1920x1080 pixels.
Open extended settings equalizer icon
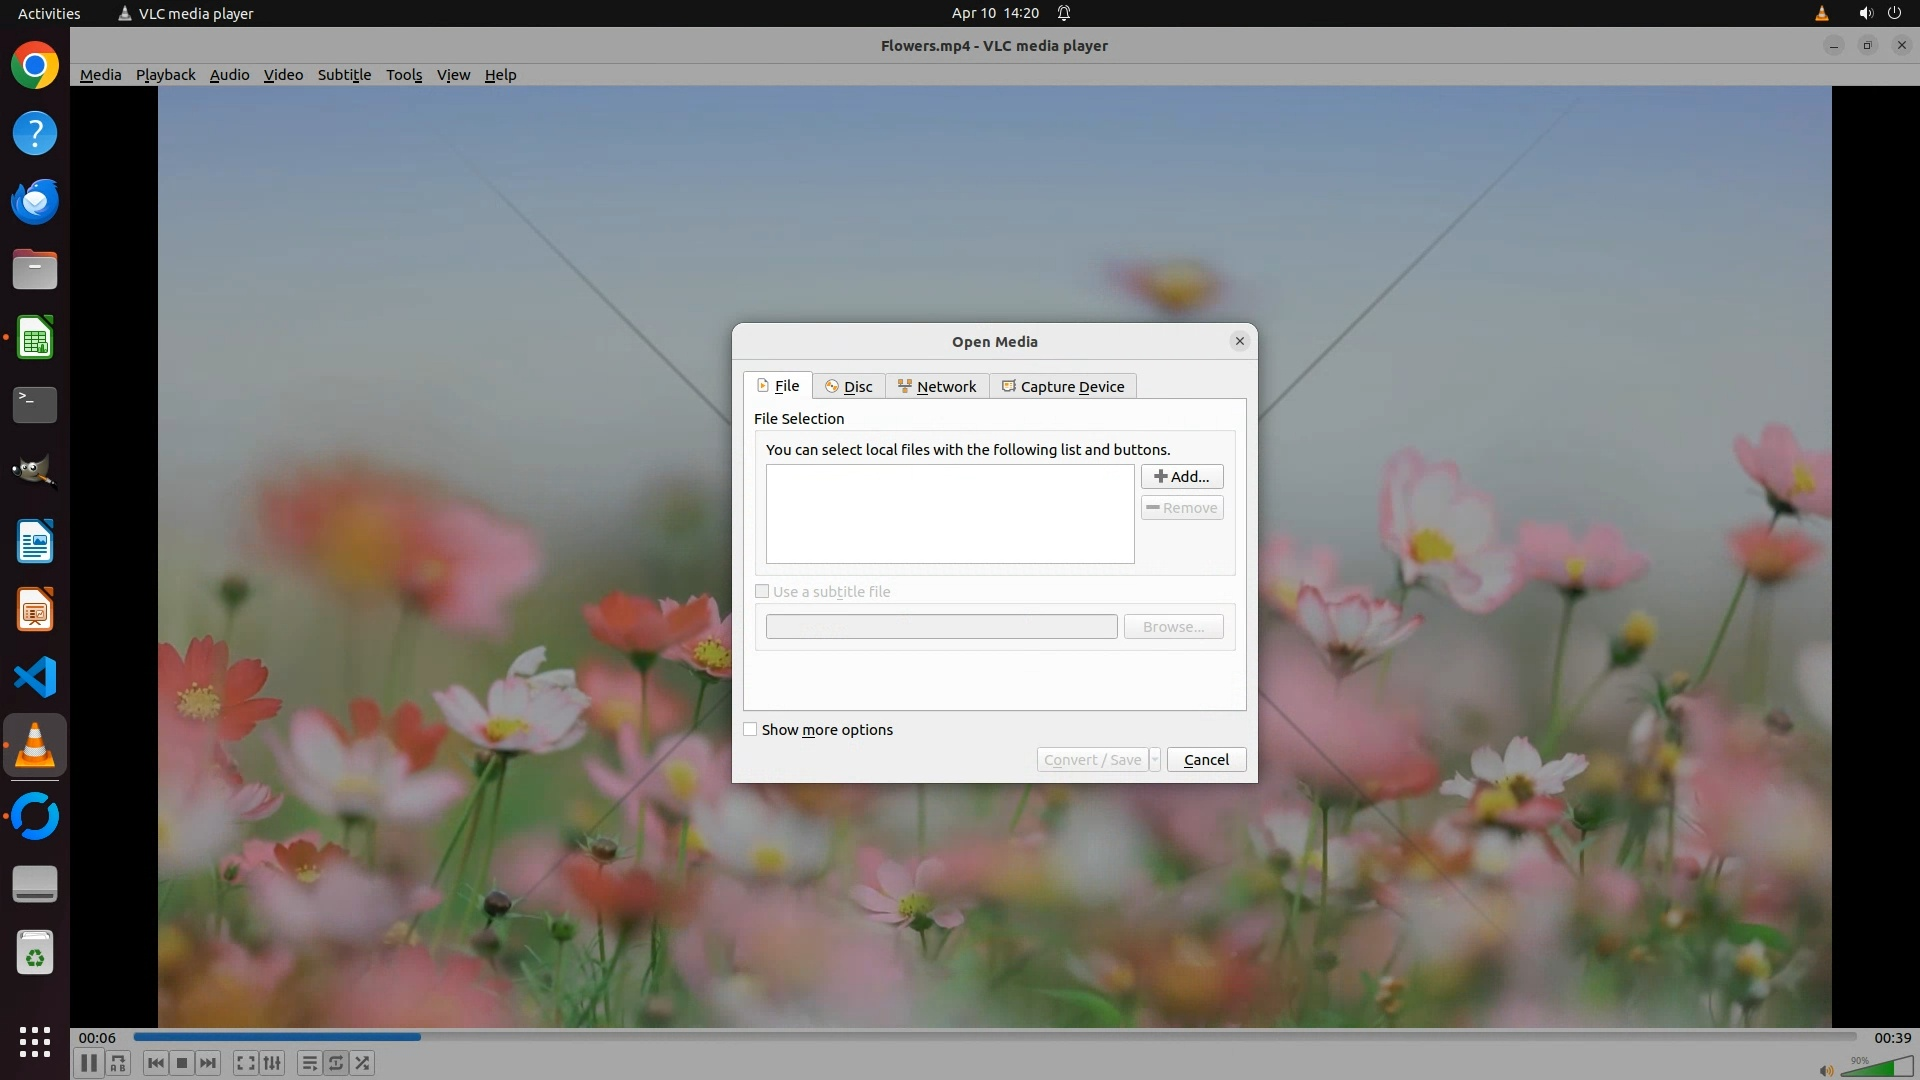click(272, 1063)
